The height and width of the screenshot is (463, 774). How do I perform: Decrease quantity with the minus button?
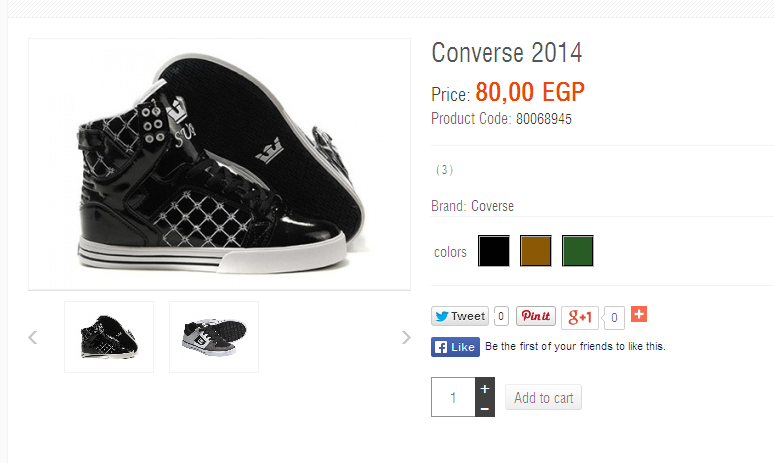pyautogui.click(x=484, y=408)
